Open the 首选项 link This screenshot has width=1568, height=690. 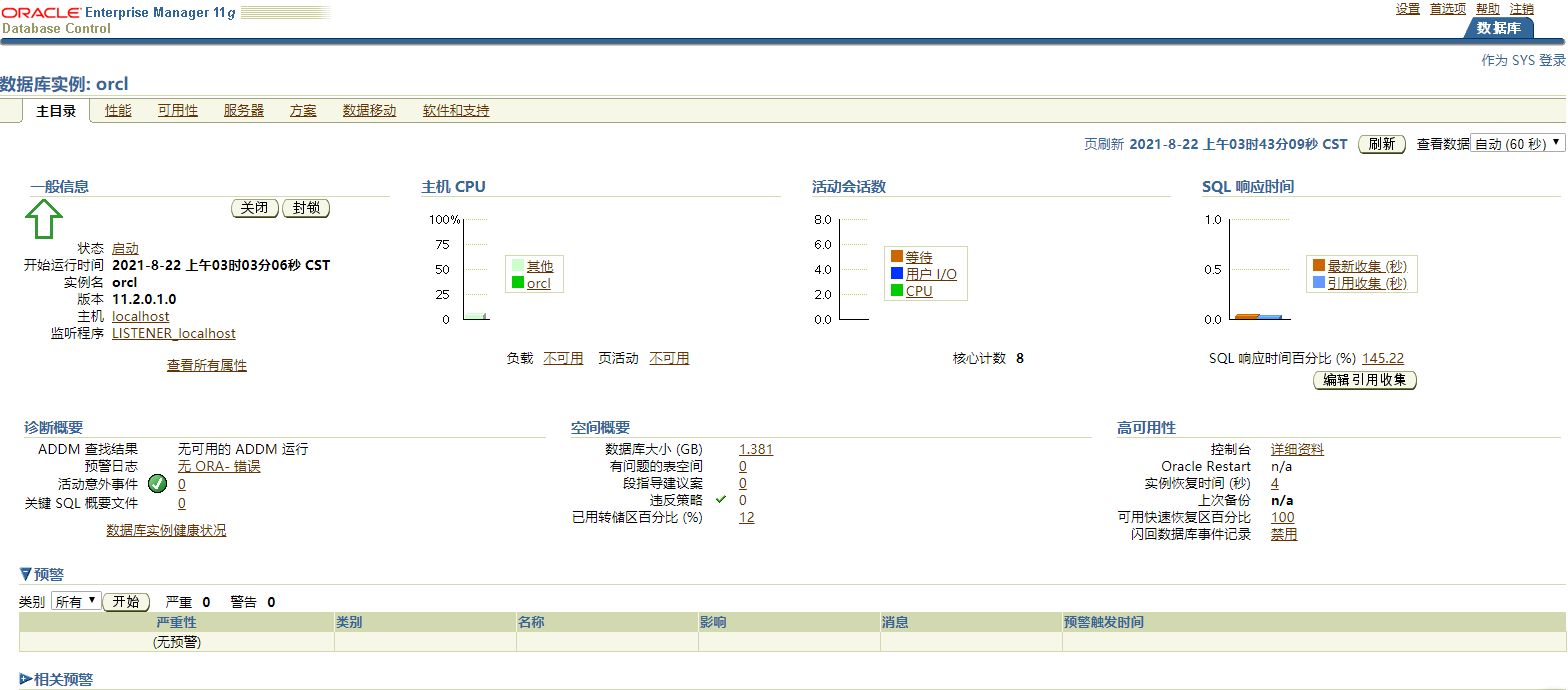coord(1448,8)
